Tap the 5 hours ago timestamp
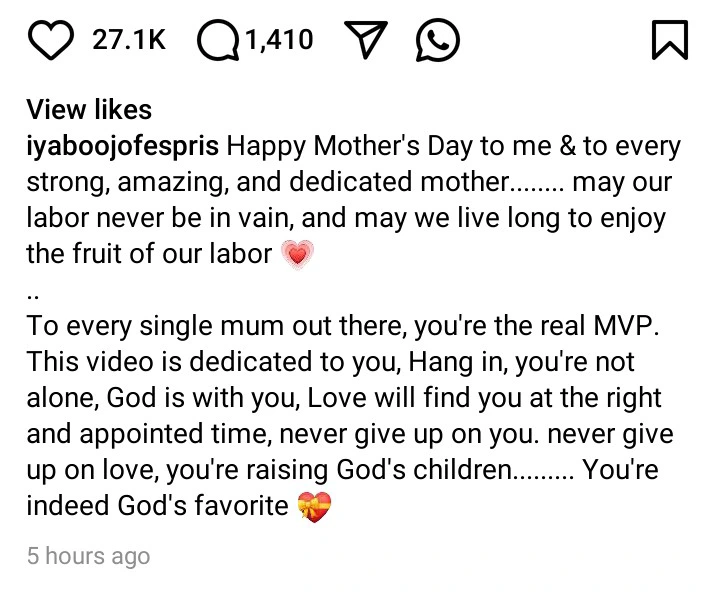Image resolution: width=720 pixels, height=592 pixels. (x=89, y=556)
